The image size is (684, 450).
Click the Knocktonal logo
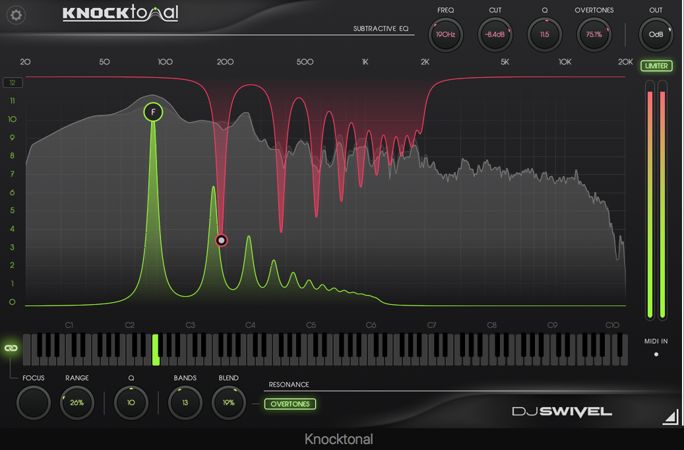click(120, 13)
